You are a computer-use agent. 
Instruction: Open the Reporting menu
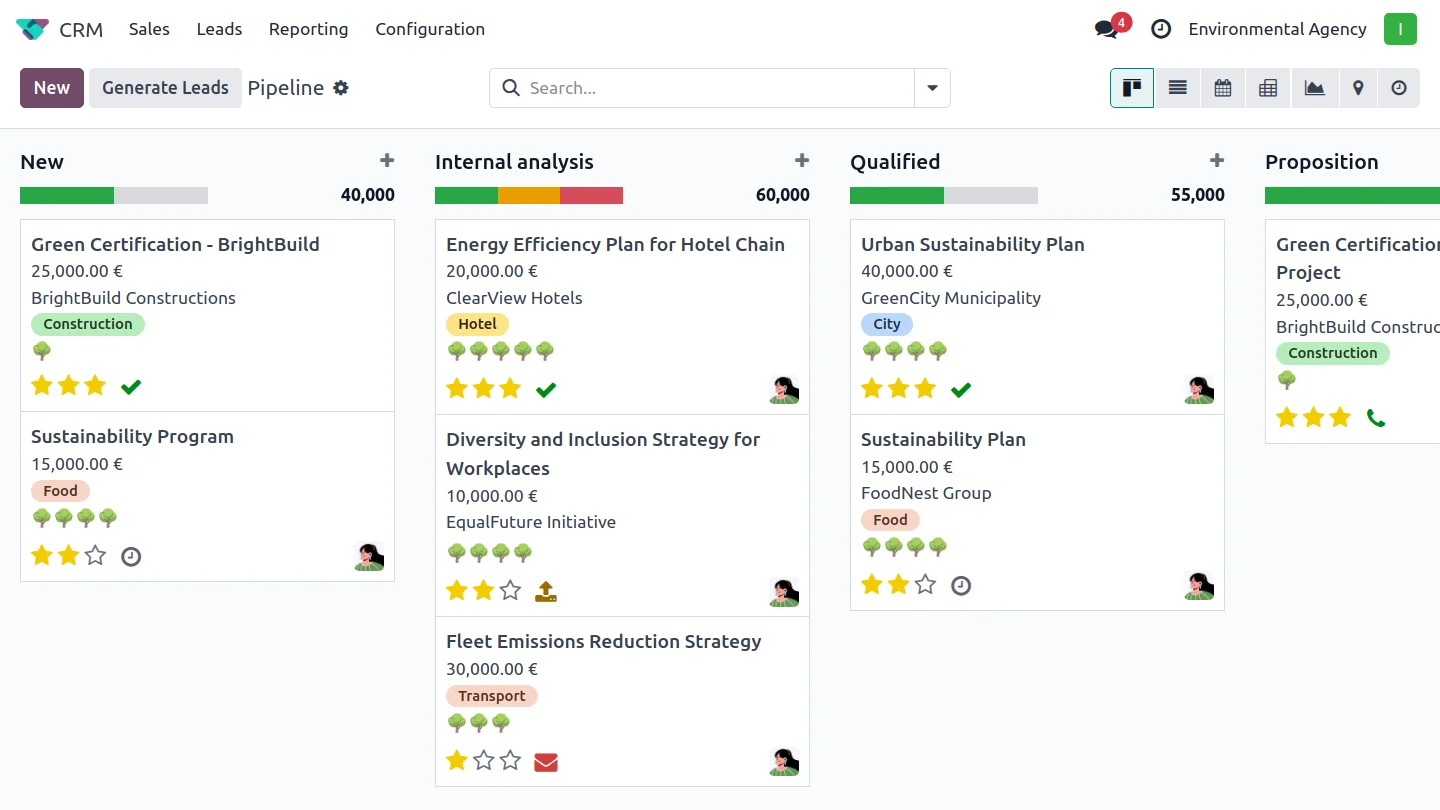click(308, 29)
